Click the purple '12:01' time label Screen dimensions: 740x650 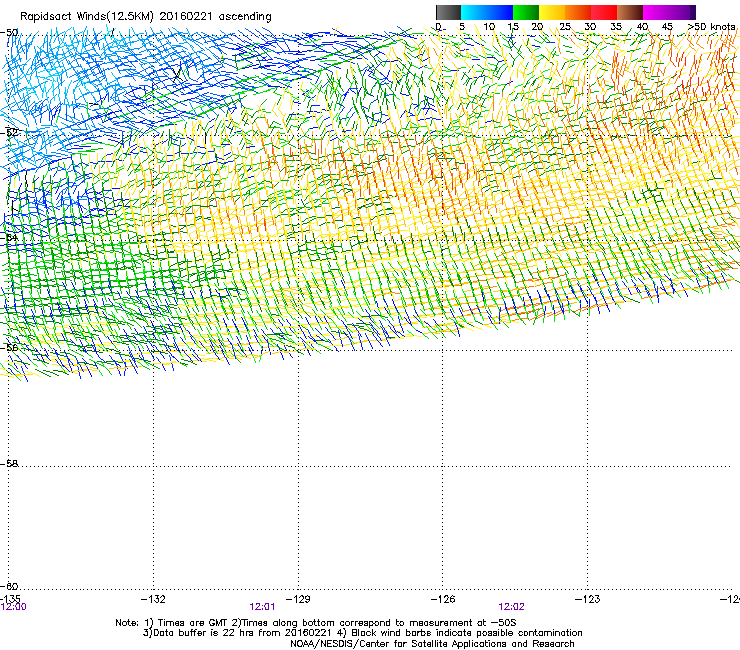click(x=262, y=607)
